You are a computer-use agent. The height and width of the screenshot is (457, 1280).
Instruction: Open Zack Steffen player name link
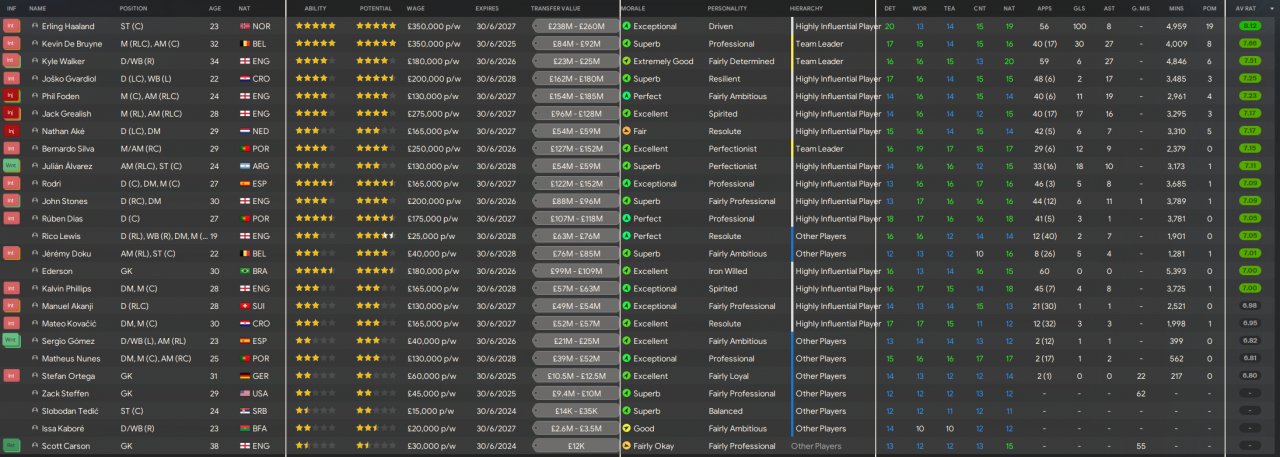tap(67, 394)
